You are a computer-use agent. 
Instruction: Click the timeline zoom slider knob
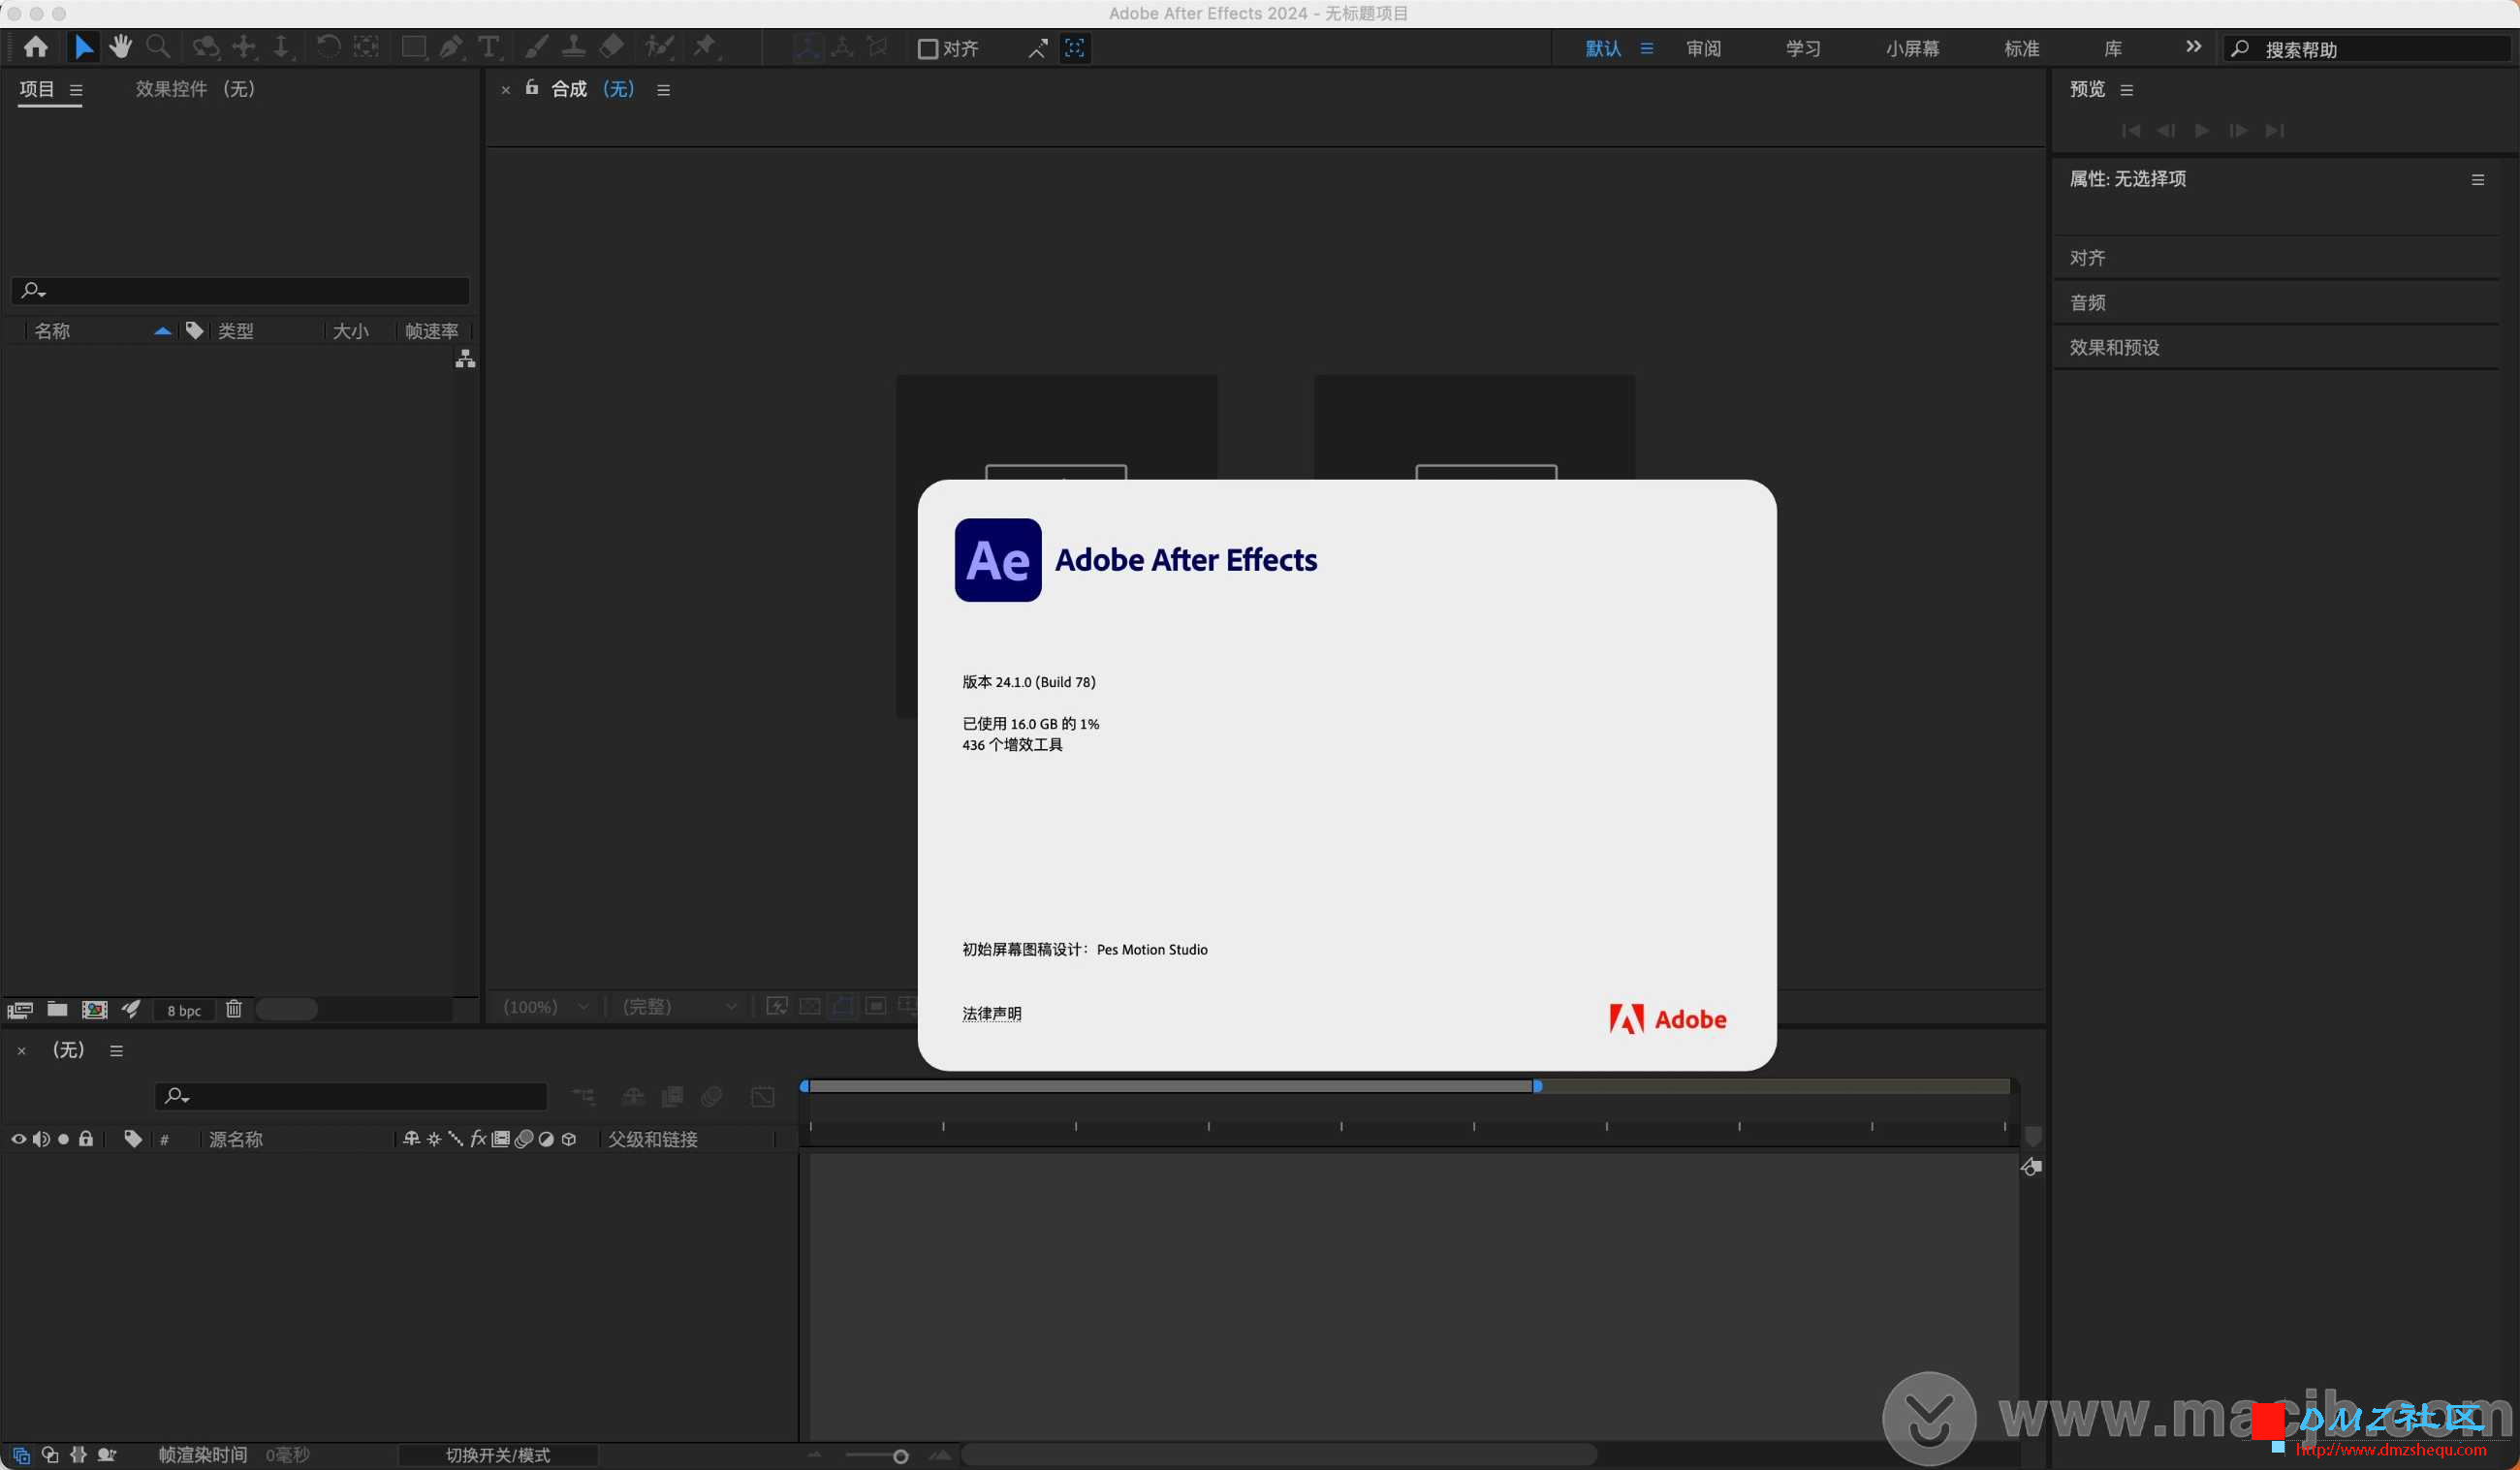click(900, 1456)
